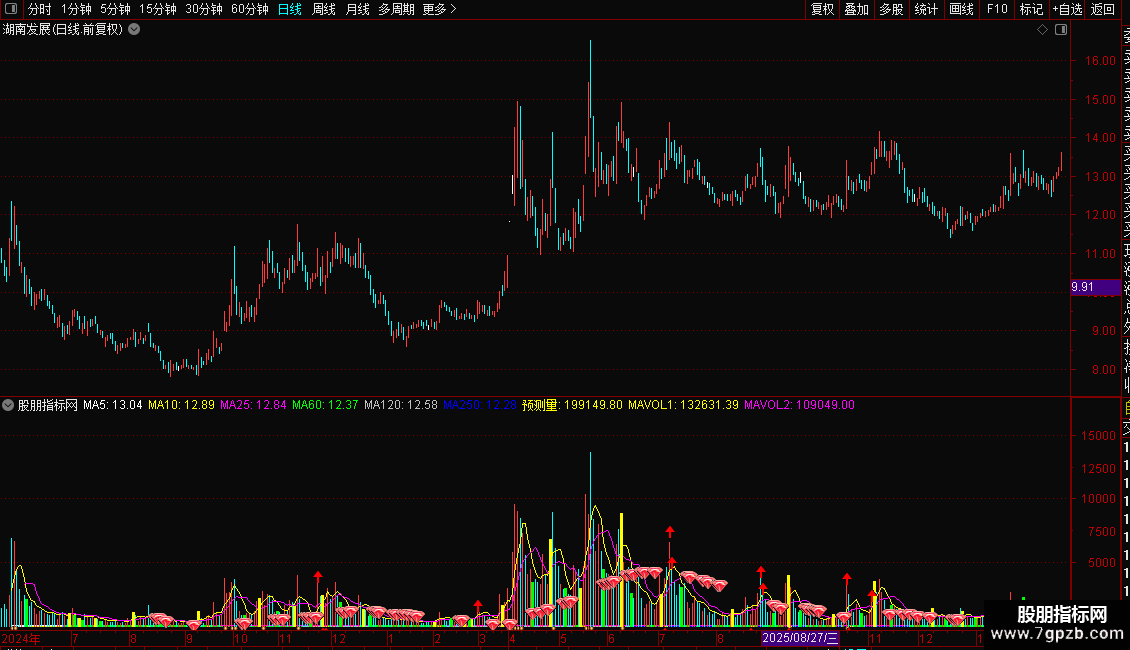Screen dimensions: 1130x650
Task: Click the 9.91 price marker on axis
Action: click(x=1095, y=287)
